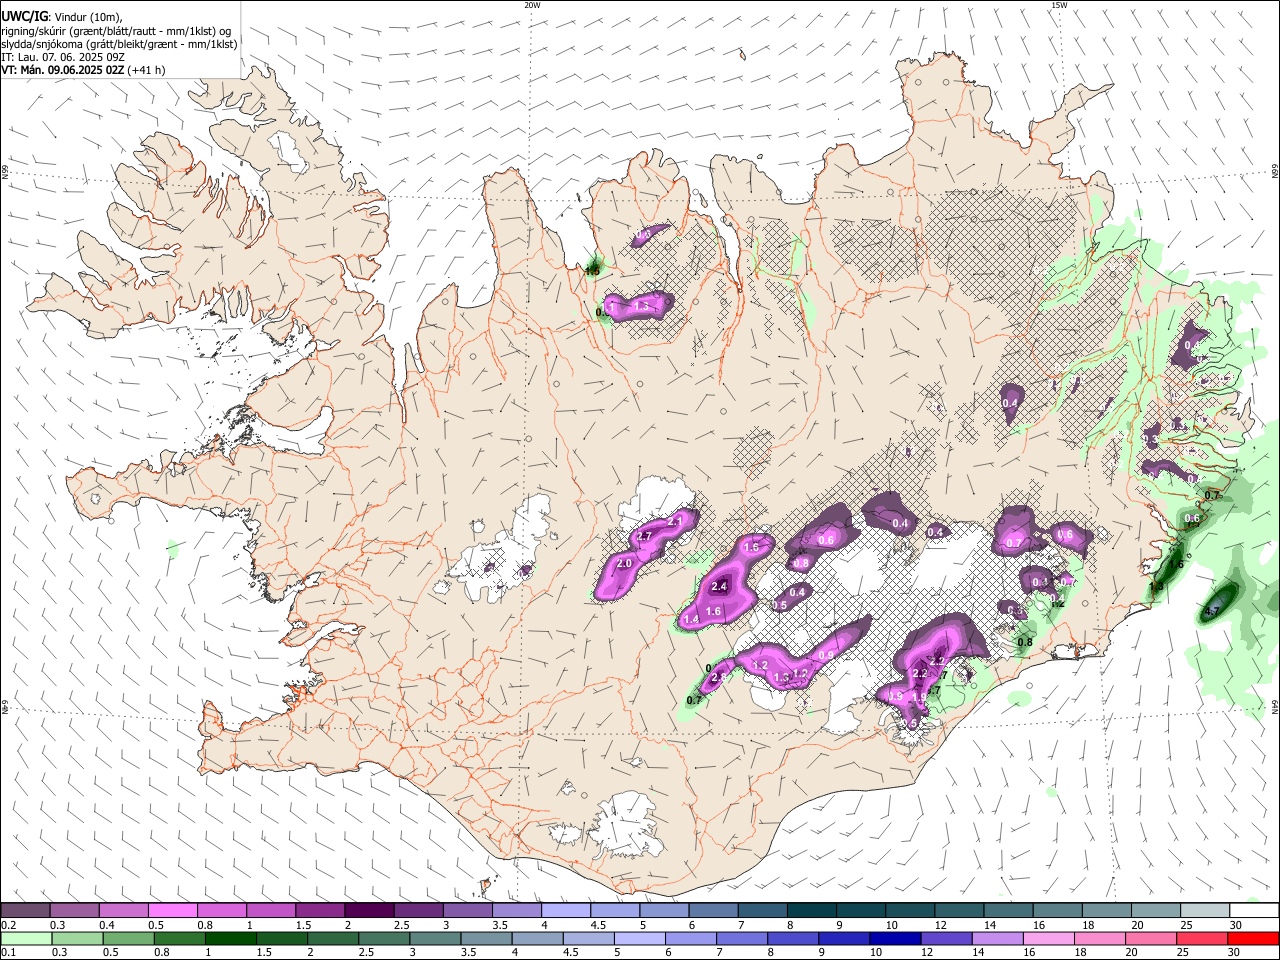This screenshot has height=960, width=1280.
Task: Select the orchid 0.4 legend swatch
Action: [123, 911]
